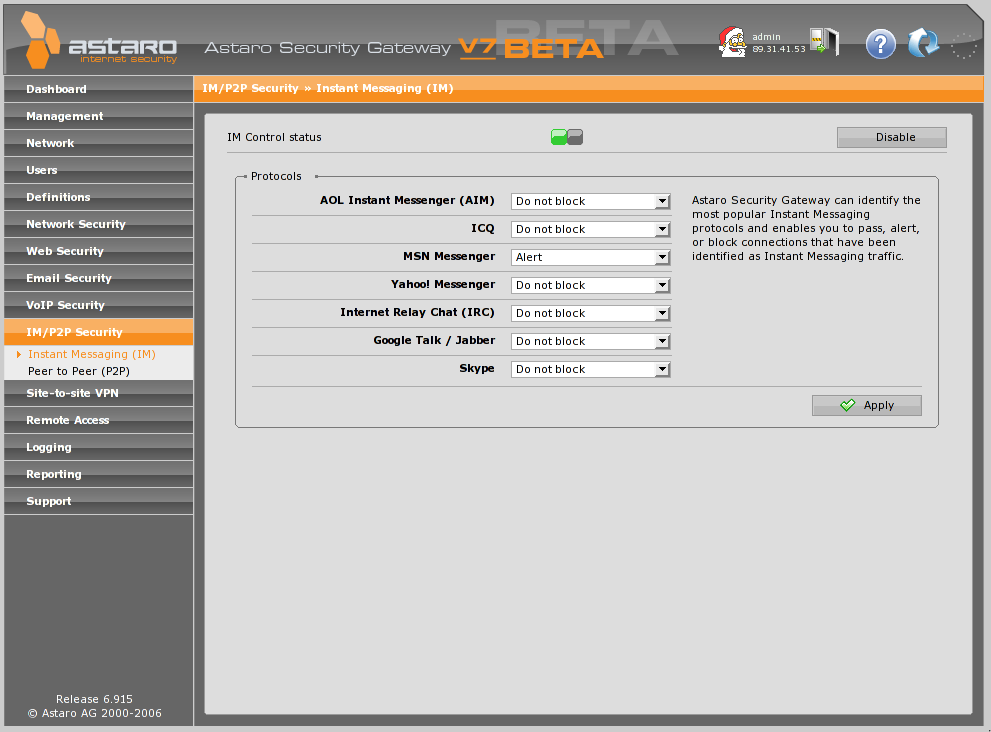Expand the MSN Messenger dropdown set to Alert
This screenshot has width=991, height=732.
(x=590, y=257)
